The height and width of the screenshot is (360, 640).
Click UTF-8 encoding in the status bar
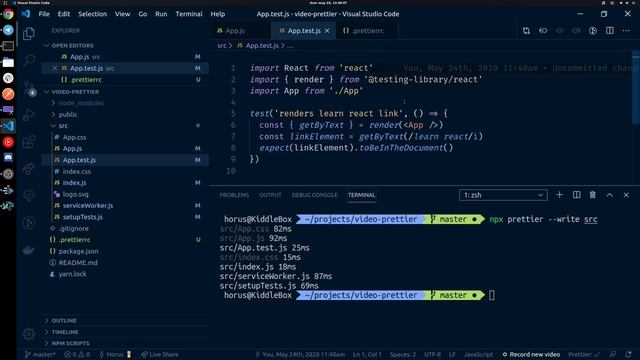pyautogui.click(x=433, y=354)
